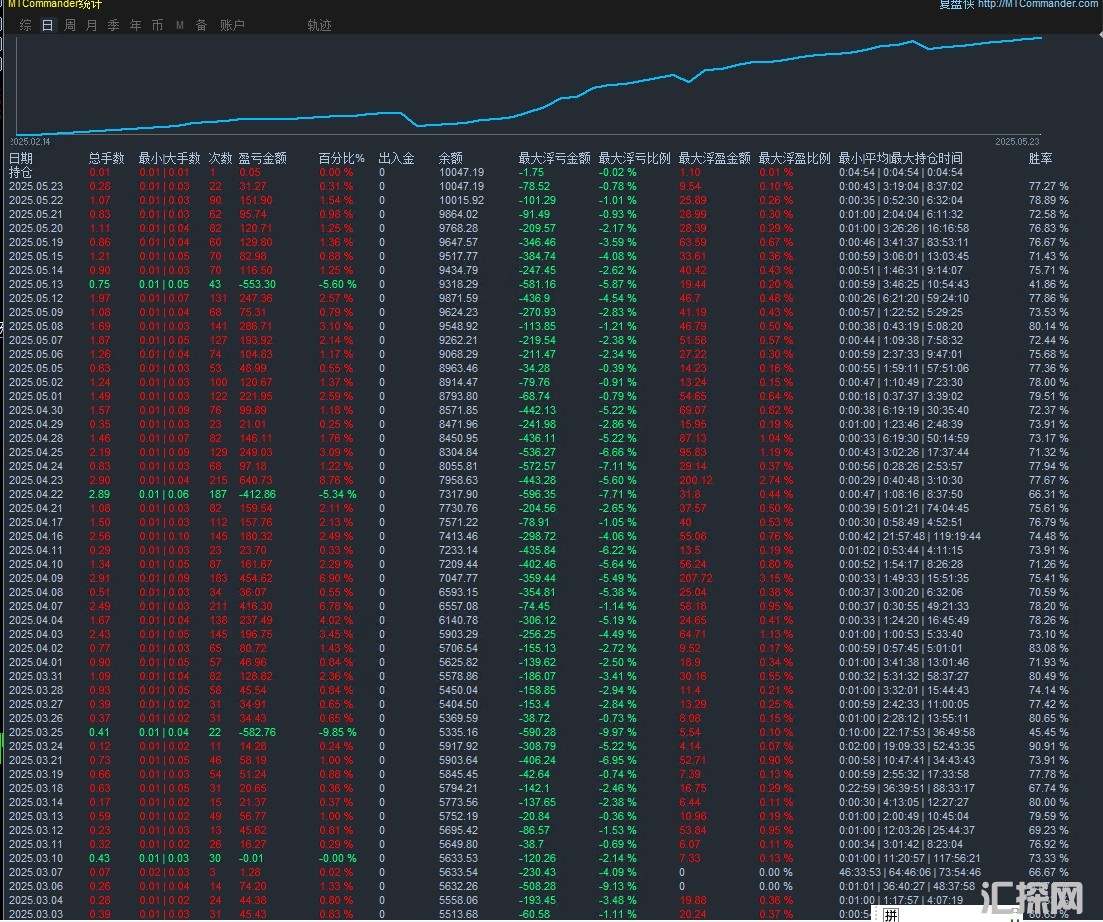Click the 胜率 win rate column header

coord(1040,158)
